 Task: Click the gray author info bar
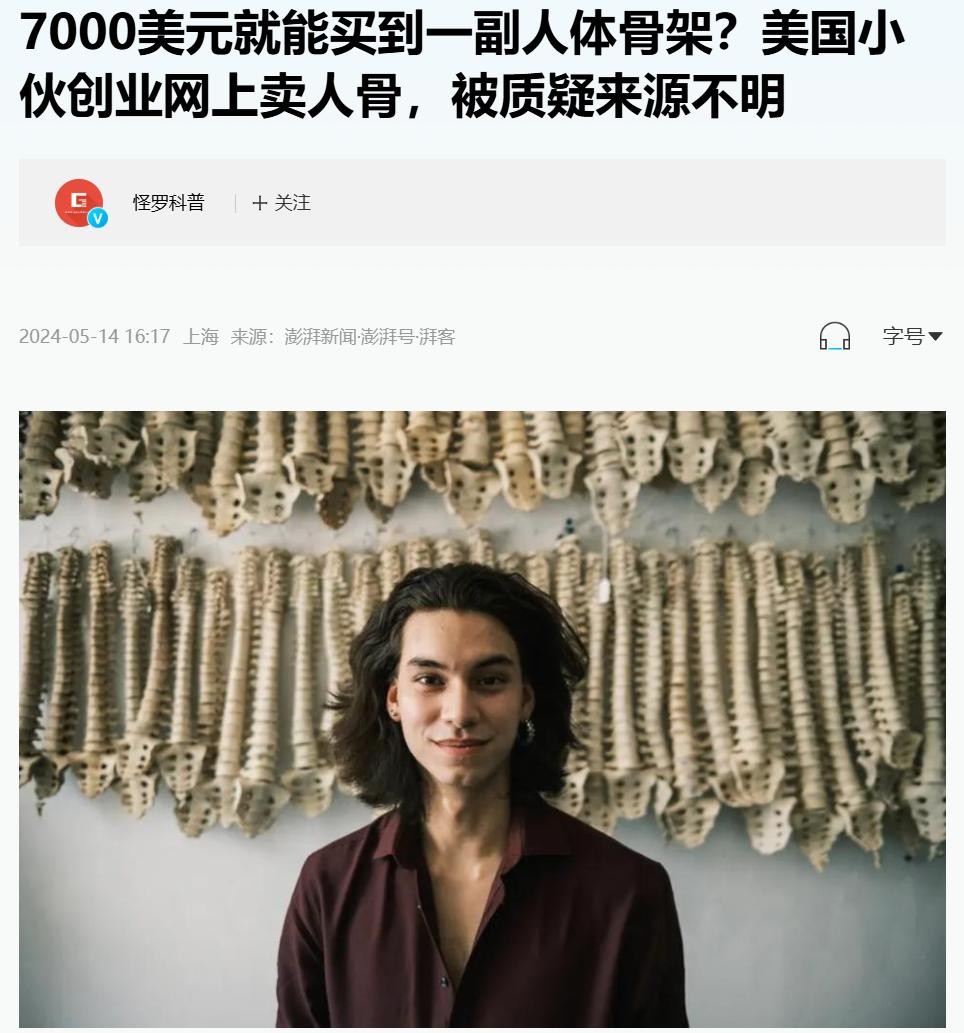point(482,202)
